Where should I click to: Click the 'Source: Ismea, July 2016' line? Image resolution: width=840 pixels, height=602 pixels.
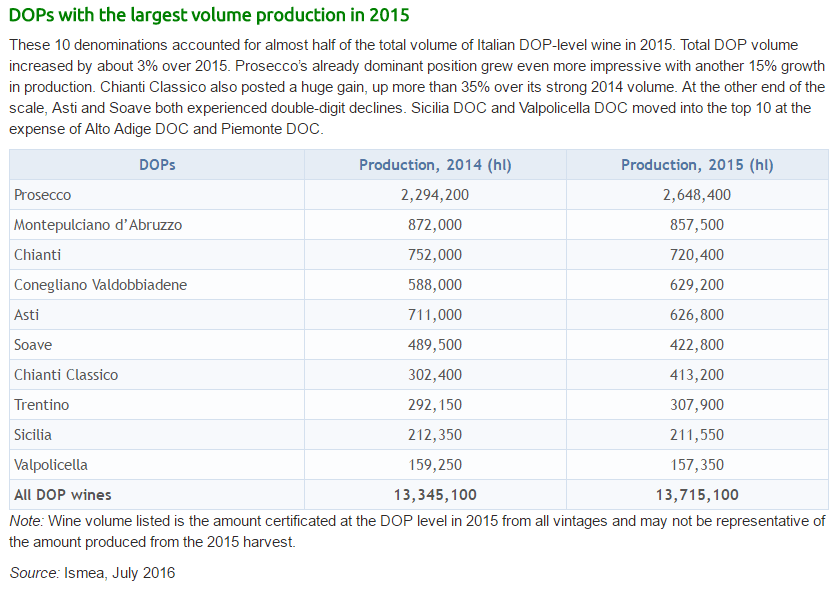coord(92,573)
